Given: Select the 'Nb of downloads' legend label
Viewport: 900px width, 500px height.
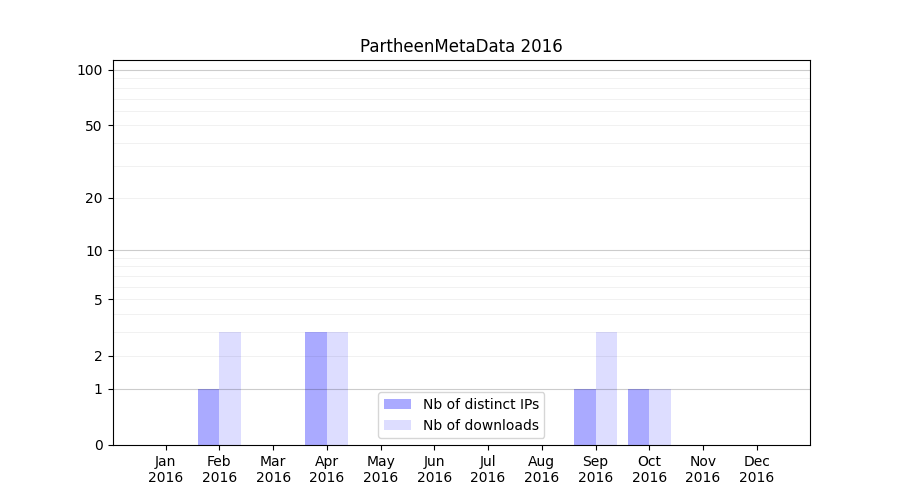Looking at the screenshot, I should tap(480, 425).
